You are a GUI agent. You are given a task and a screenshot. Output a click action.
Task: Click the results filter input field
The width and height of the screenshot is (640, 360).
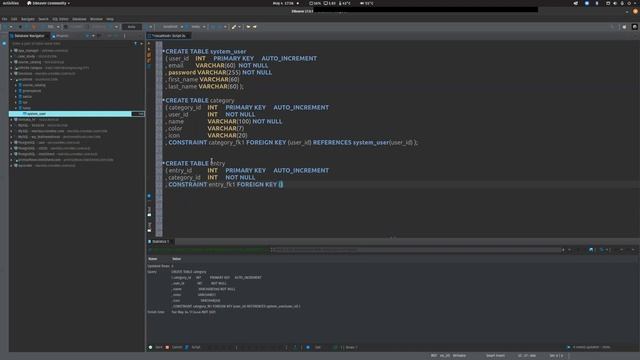tap(416, 250)
